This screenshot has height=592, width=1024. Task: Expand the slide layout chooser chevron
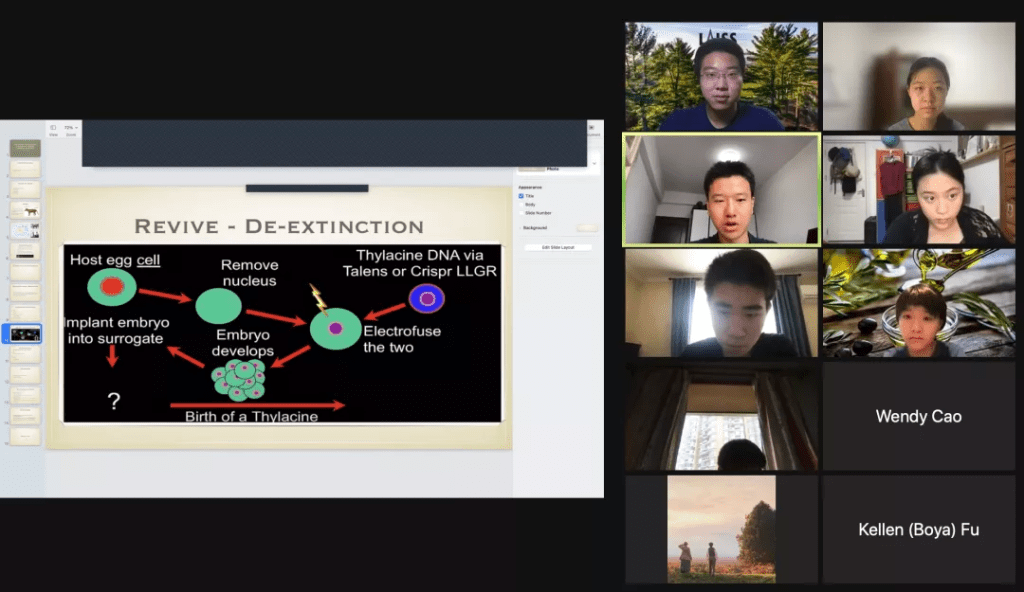(x=594, y=162)
